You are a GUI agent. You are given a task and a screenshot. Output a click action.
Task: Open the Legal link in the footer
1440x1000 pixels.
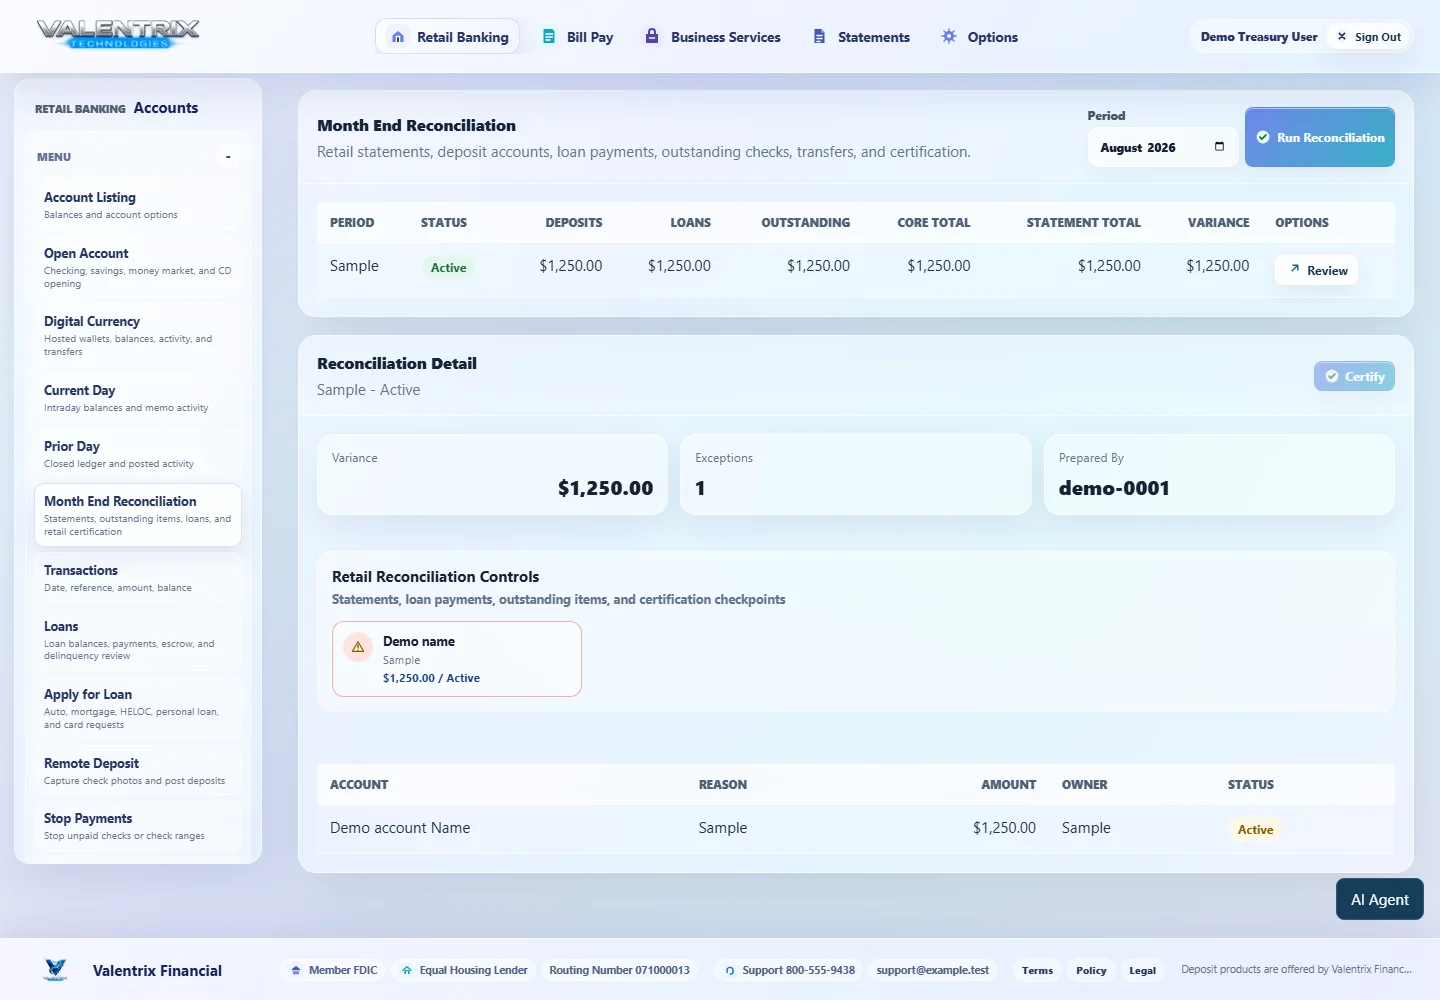(1143, 970)
